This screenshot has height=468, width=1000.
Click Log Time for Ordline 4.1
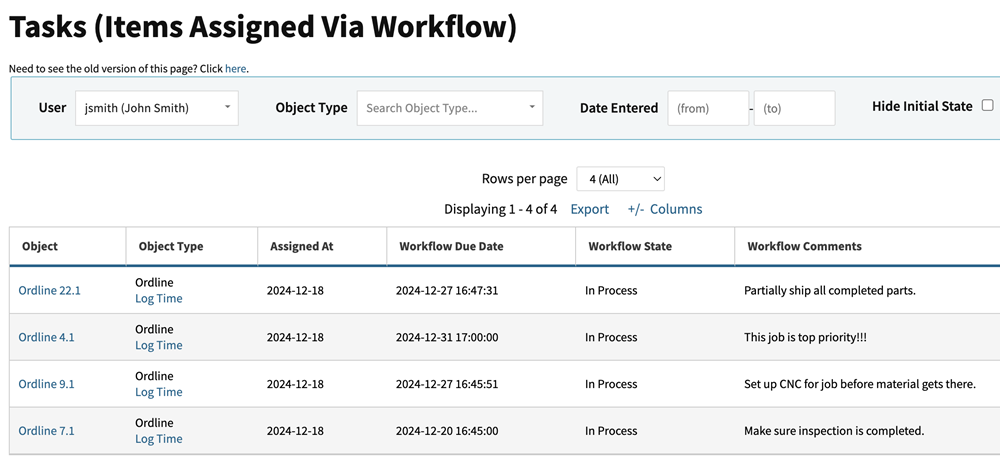[158, 346]
